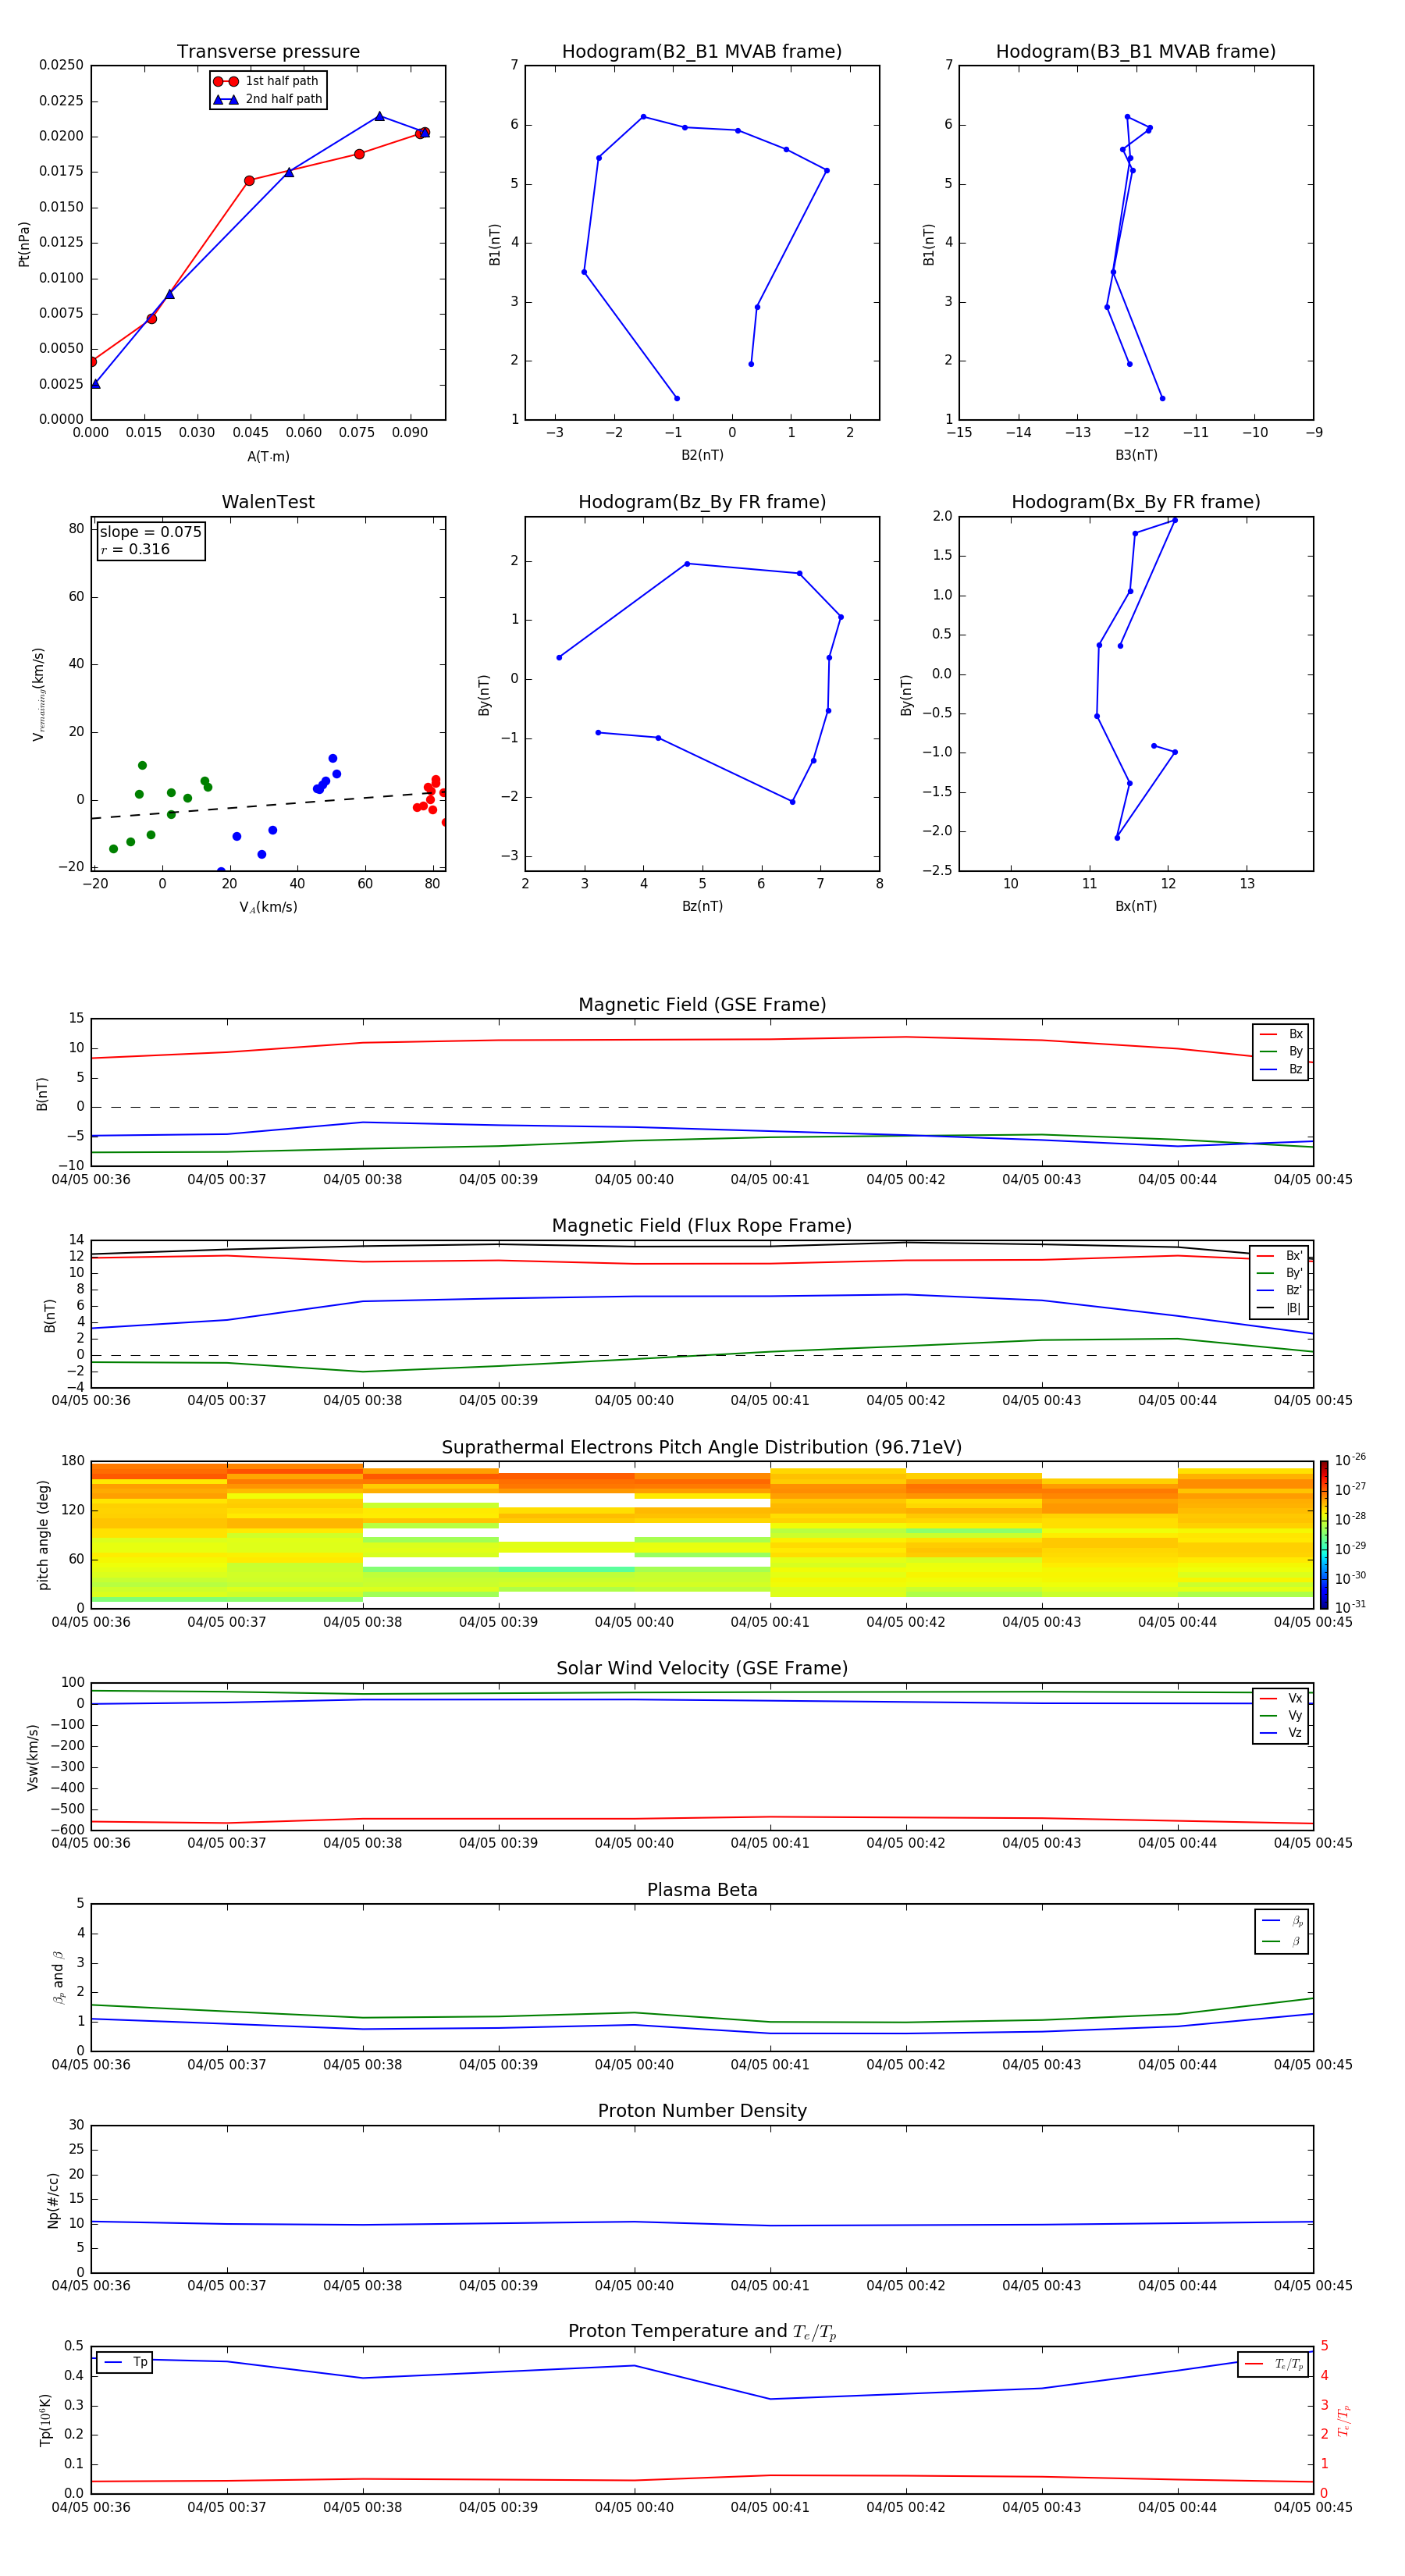
Task: Click '|B|' legend entry in Flux Rope plot
Action: tap(1280, 1308)
